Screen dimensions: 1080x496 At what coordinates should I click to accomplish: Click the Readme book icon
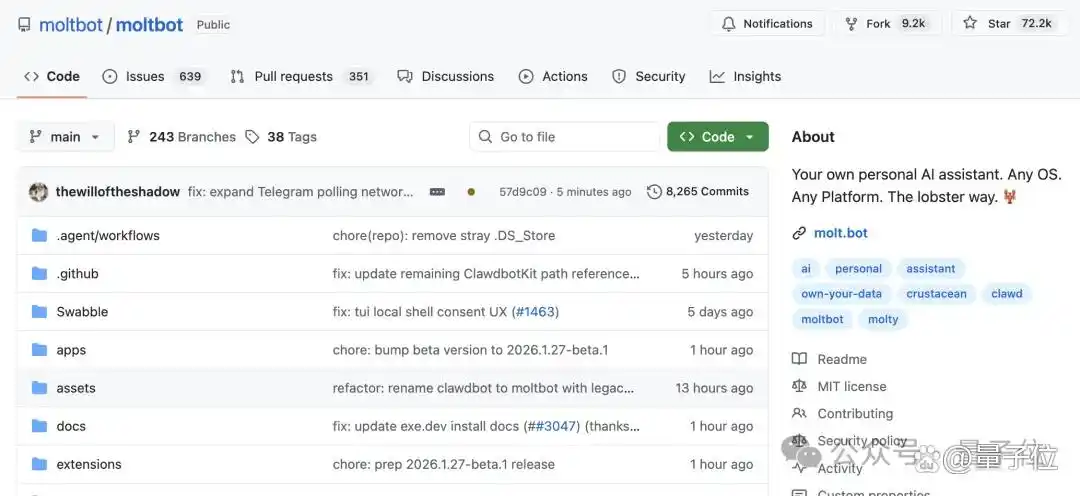799,359
